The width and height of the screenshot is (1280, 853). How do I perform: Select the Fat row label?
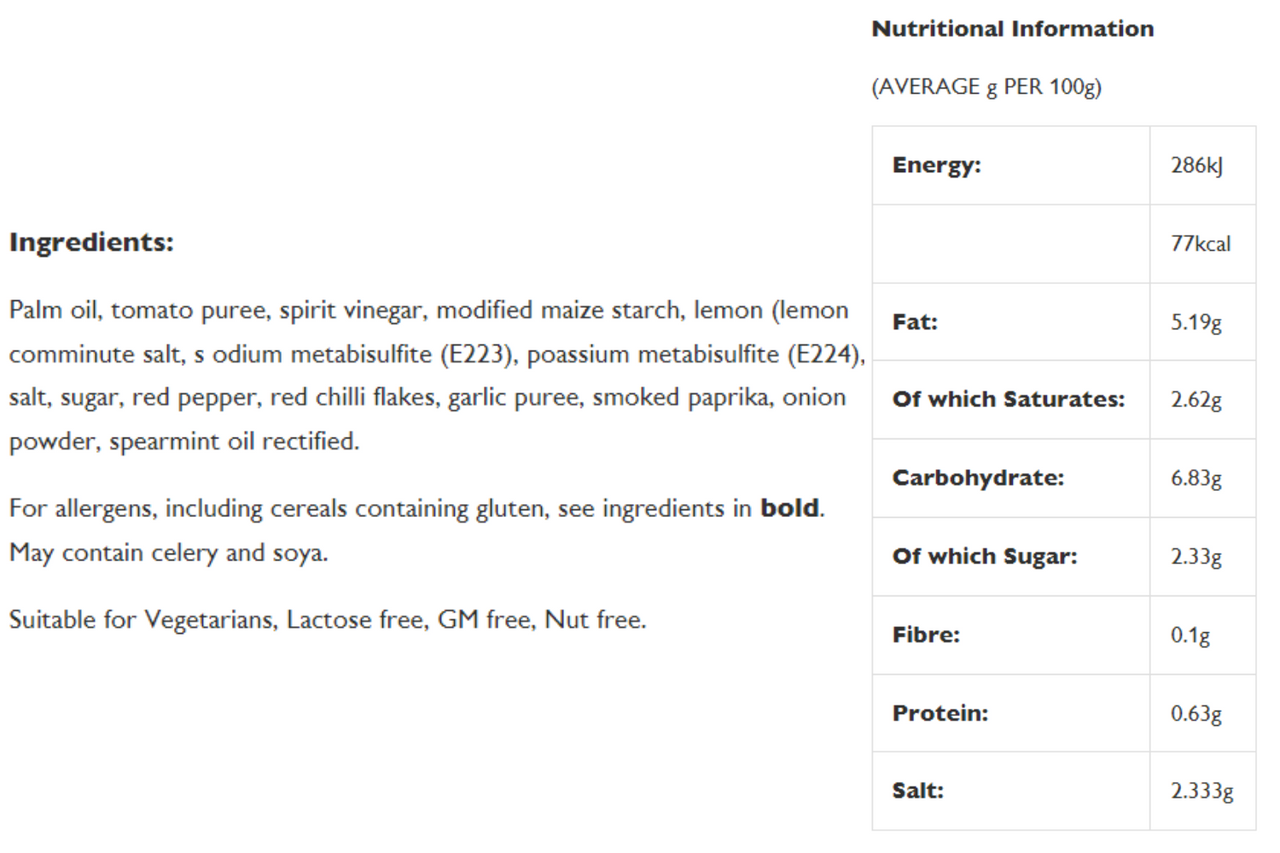click(x=915, y=322)
